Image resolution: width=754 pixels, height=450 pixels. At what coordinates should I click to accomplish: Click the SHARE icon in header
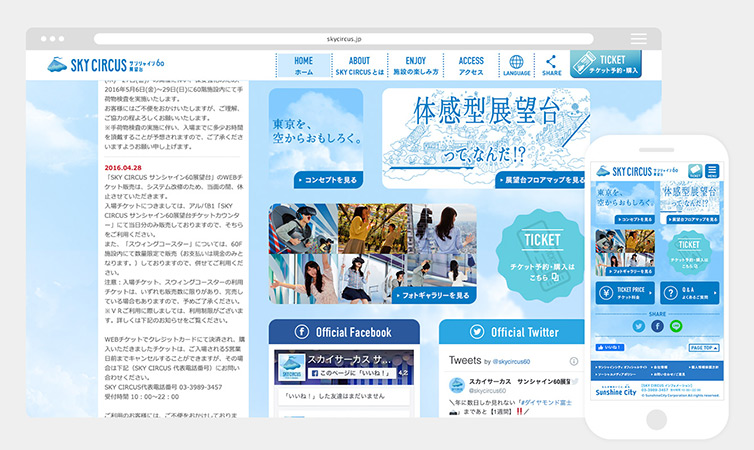(x=552, y=65)
